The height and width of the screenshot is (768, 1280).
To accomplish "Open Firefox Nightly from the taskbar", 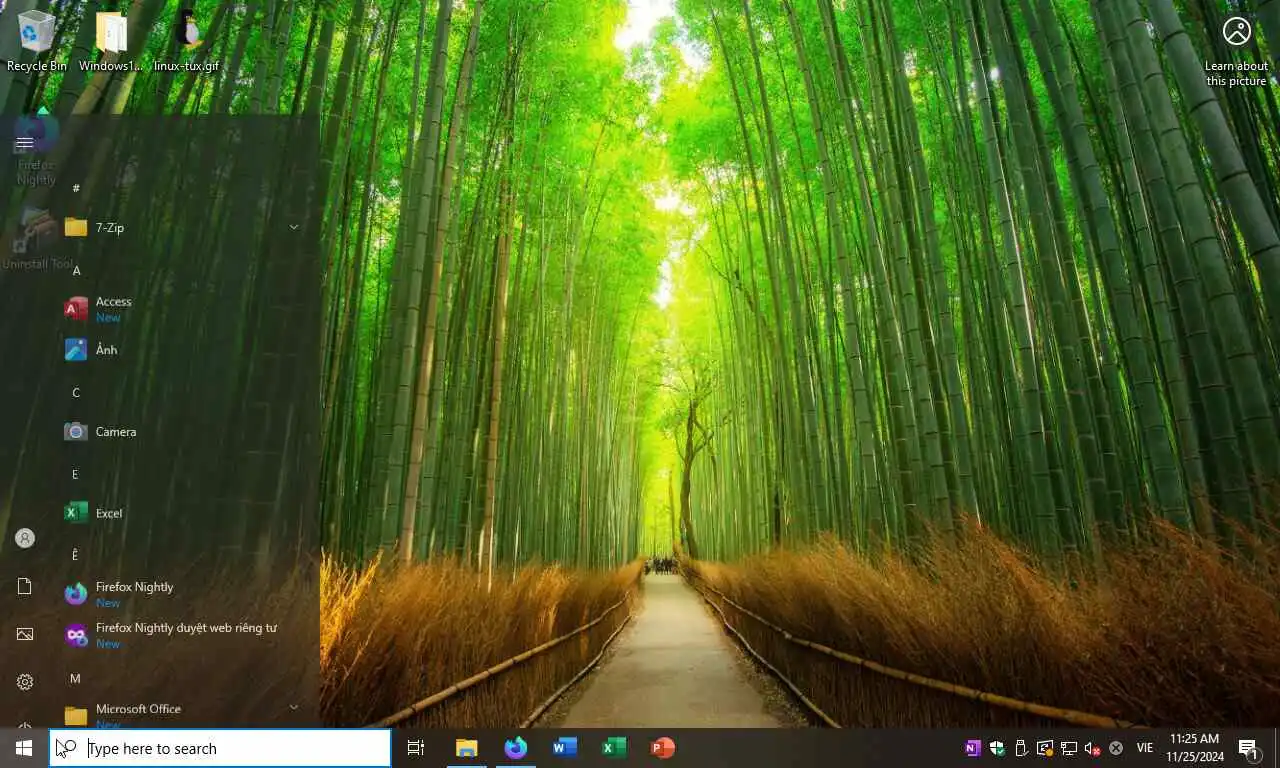I will click(515, 748).
